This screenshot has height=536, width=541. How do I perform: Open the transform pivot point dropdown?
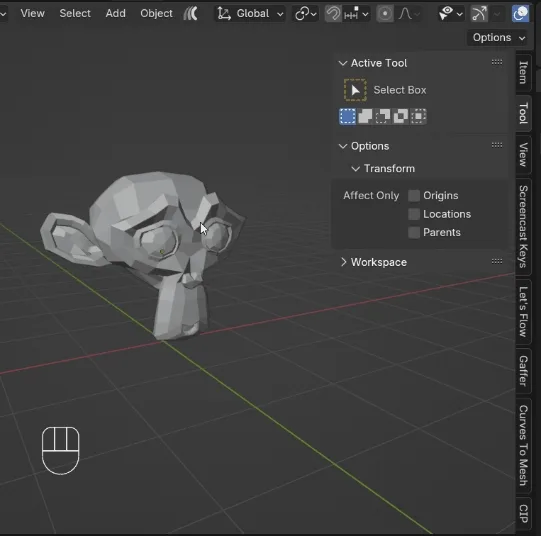(305, 14)
